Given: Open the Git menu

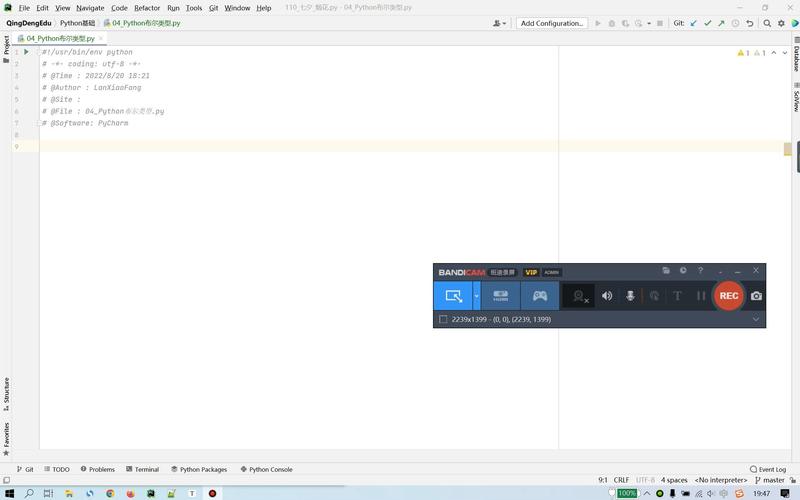Looking at the screenshot, I should 213,8.
